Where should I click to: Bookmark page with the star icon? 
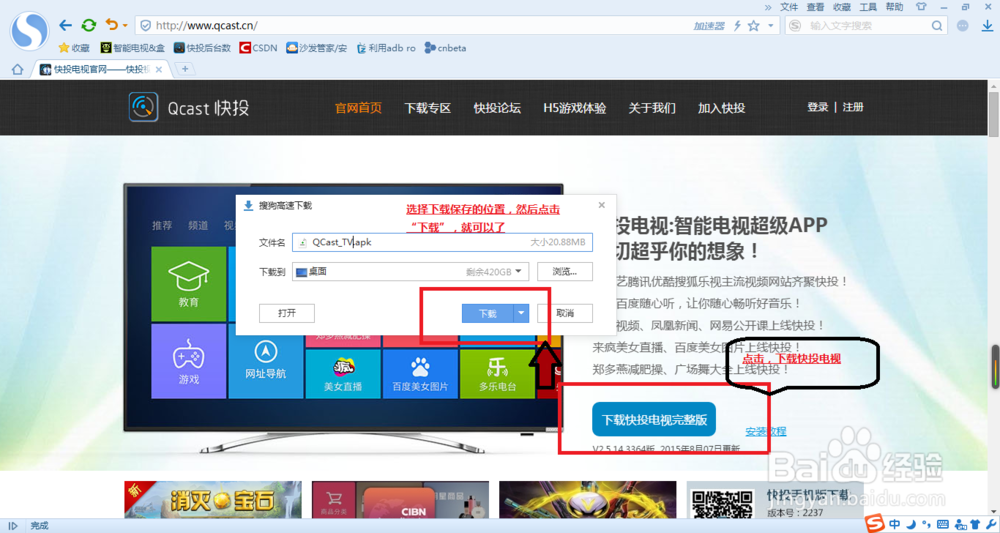[754, 26]
